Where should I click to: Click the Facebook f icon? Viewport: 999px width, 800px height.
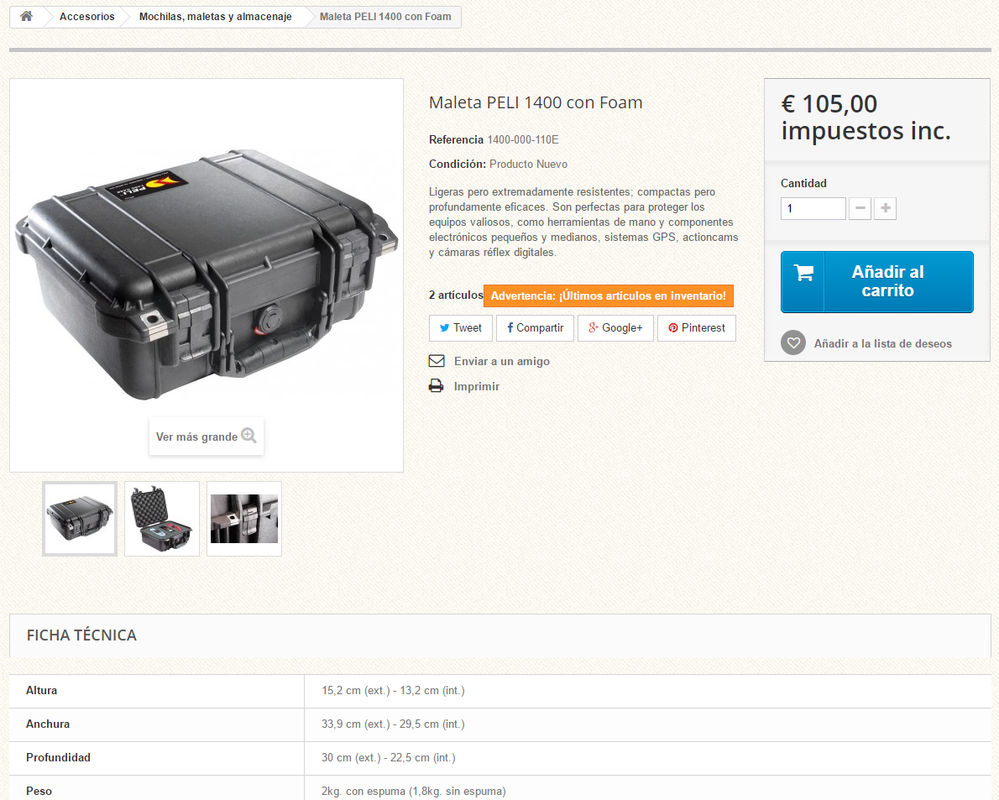pyautogui.click(x=510, y=327)
